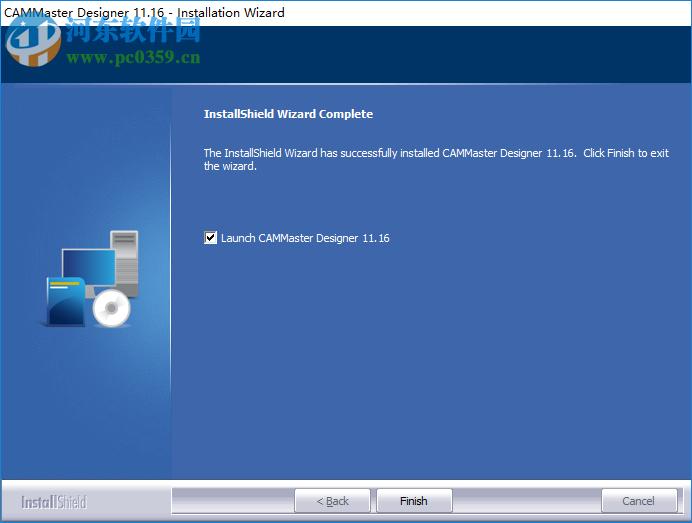This screenshot has width=692, height=523.
Task: Click the computer and disc installer graphic
Action: (x=90, y=279)
